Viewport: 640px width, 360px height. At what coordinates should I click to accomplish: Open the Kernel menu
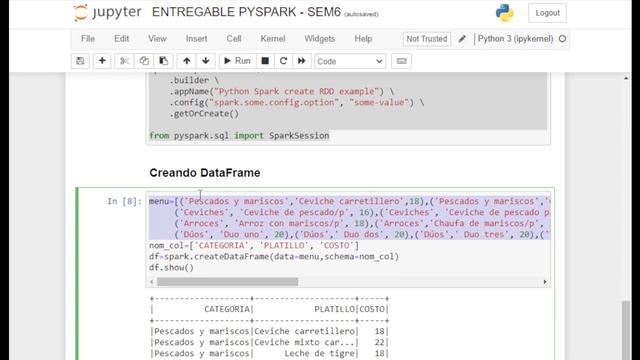[x=273, y=39]
